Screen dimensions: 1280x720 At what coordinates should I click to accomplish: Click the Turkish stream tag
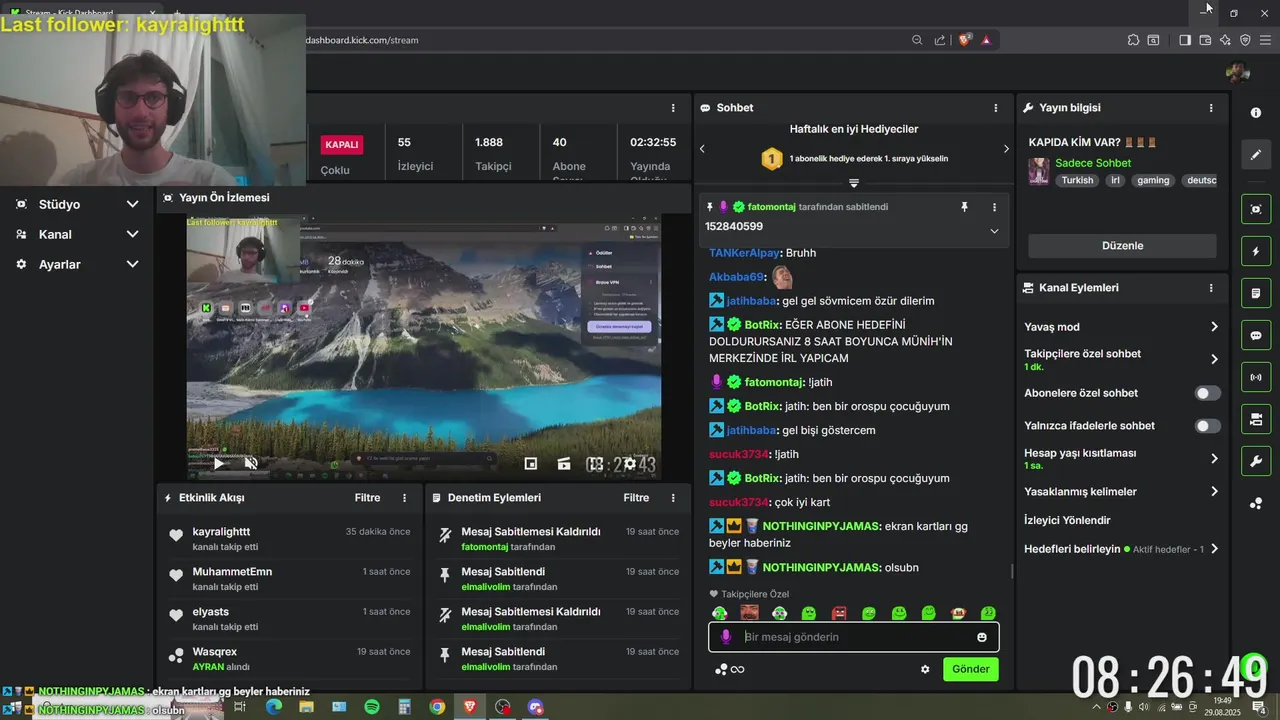pos(1077,181)
